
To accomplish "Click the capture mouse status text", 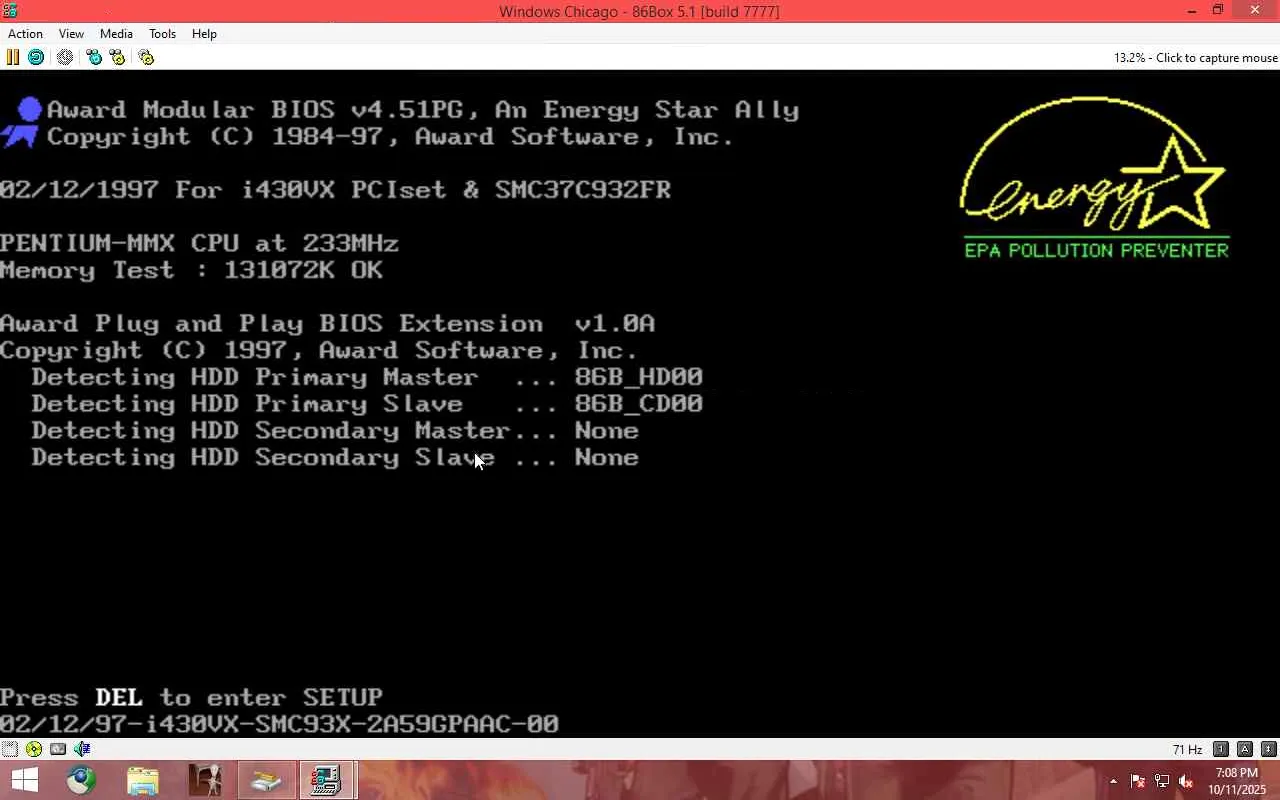I will tap(1195, 58).
